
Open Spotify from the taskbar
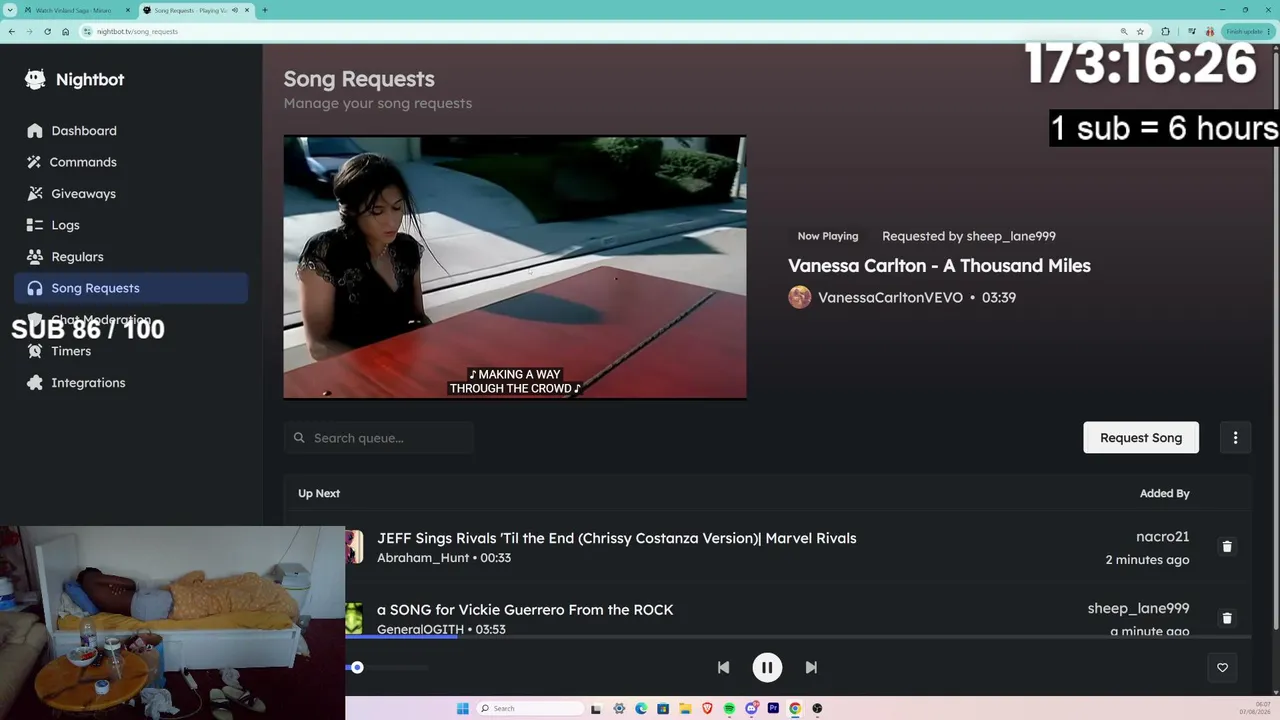(x=729, y=708)
